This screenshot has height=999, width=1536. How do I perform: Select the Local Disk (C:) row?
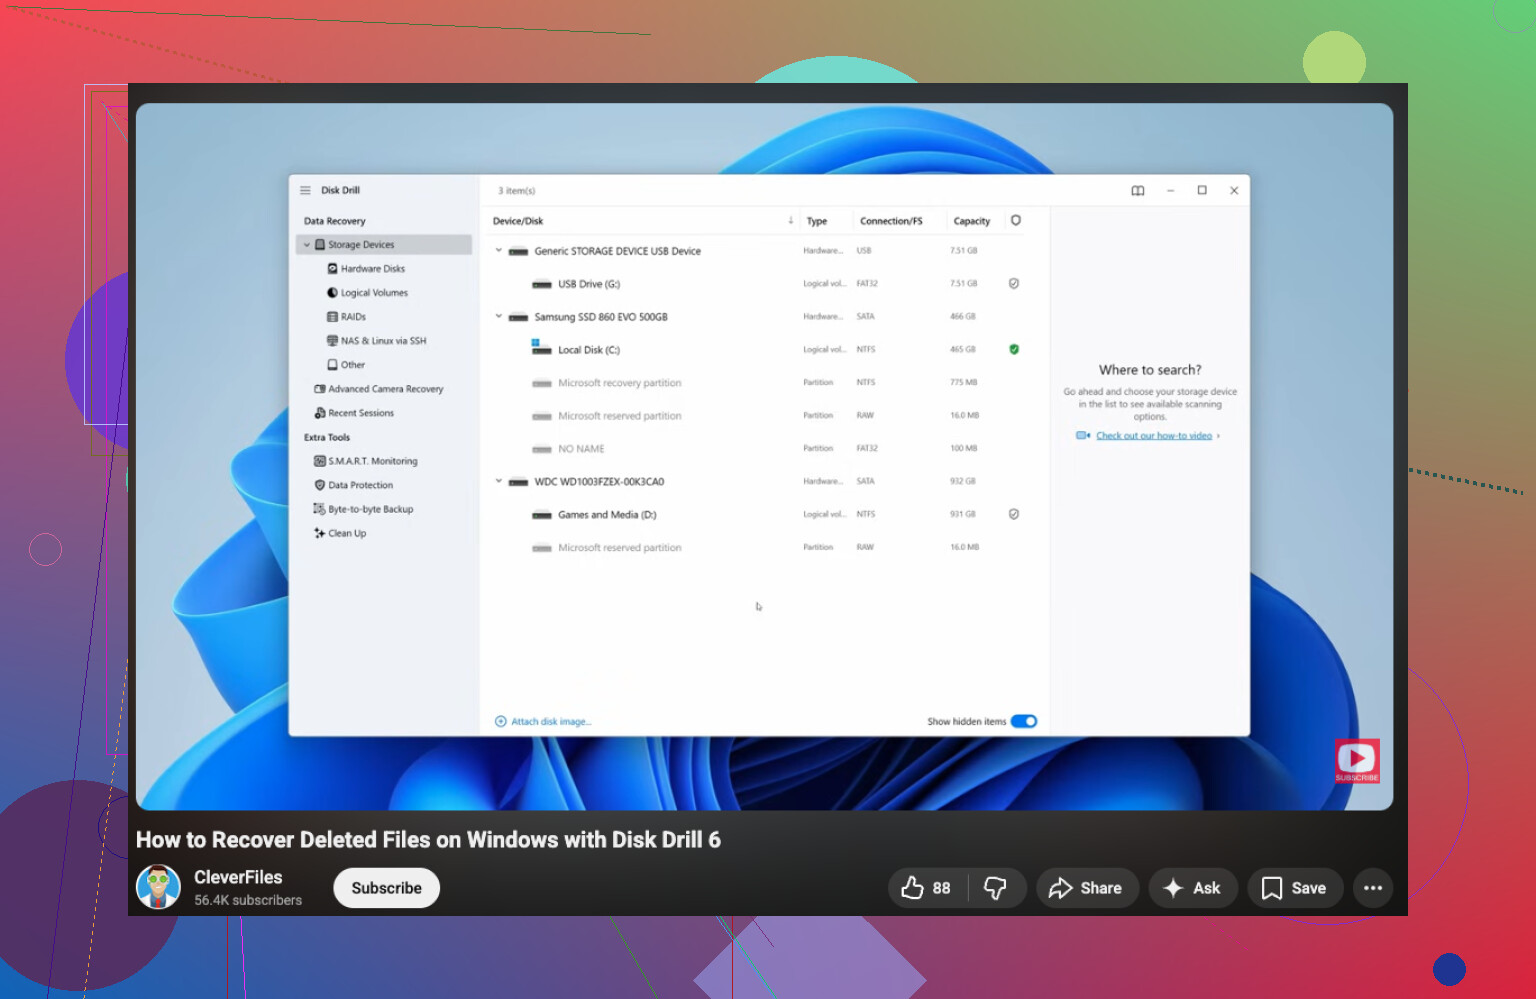tap(764, 350)
